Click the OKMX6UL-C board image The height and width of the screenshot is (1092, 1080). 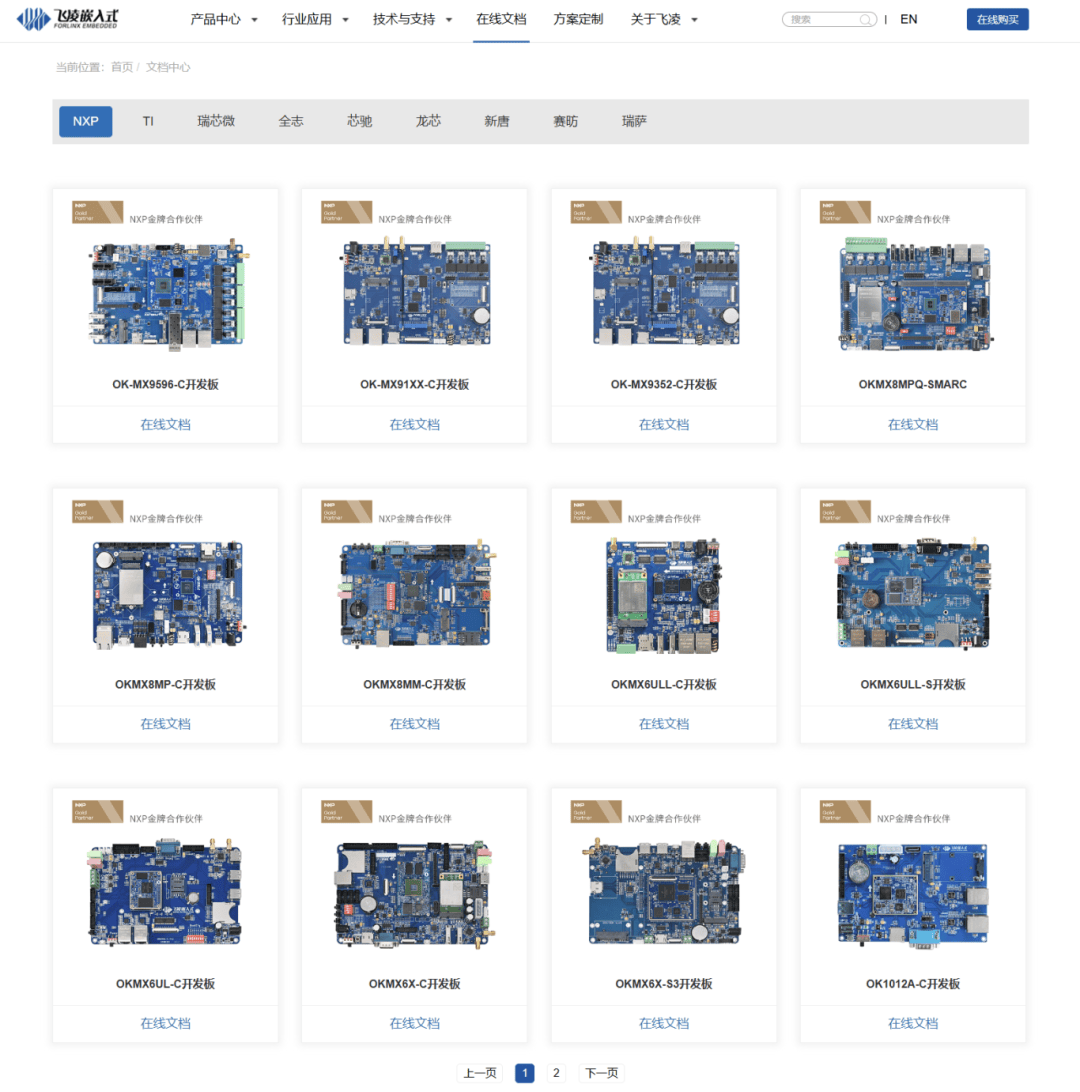click(x=165, y=892)
